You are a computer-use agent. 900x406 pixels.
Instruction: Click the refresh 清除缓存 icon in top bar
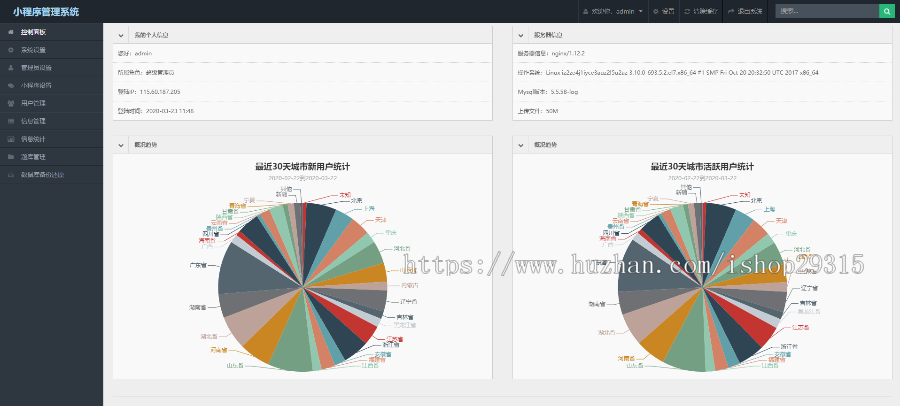click(686, 11)
